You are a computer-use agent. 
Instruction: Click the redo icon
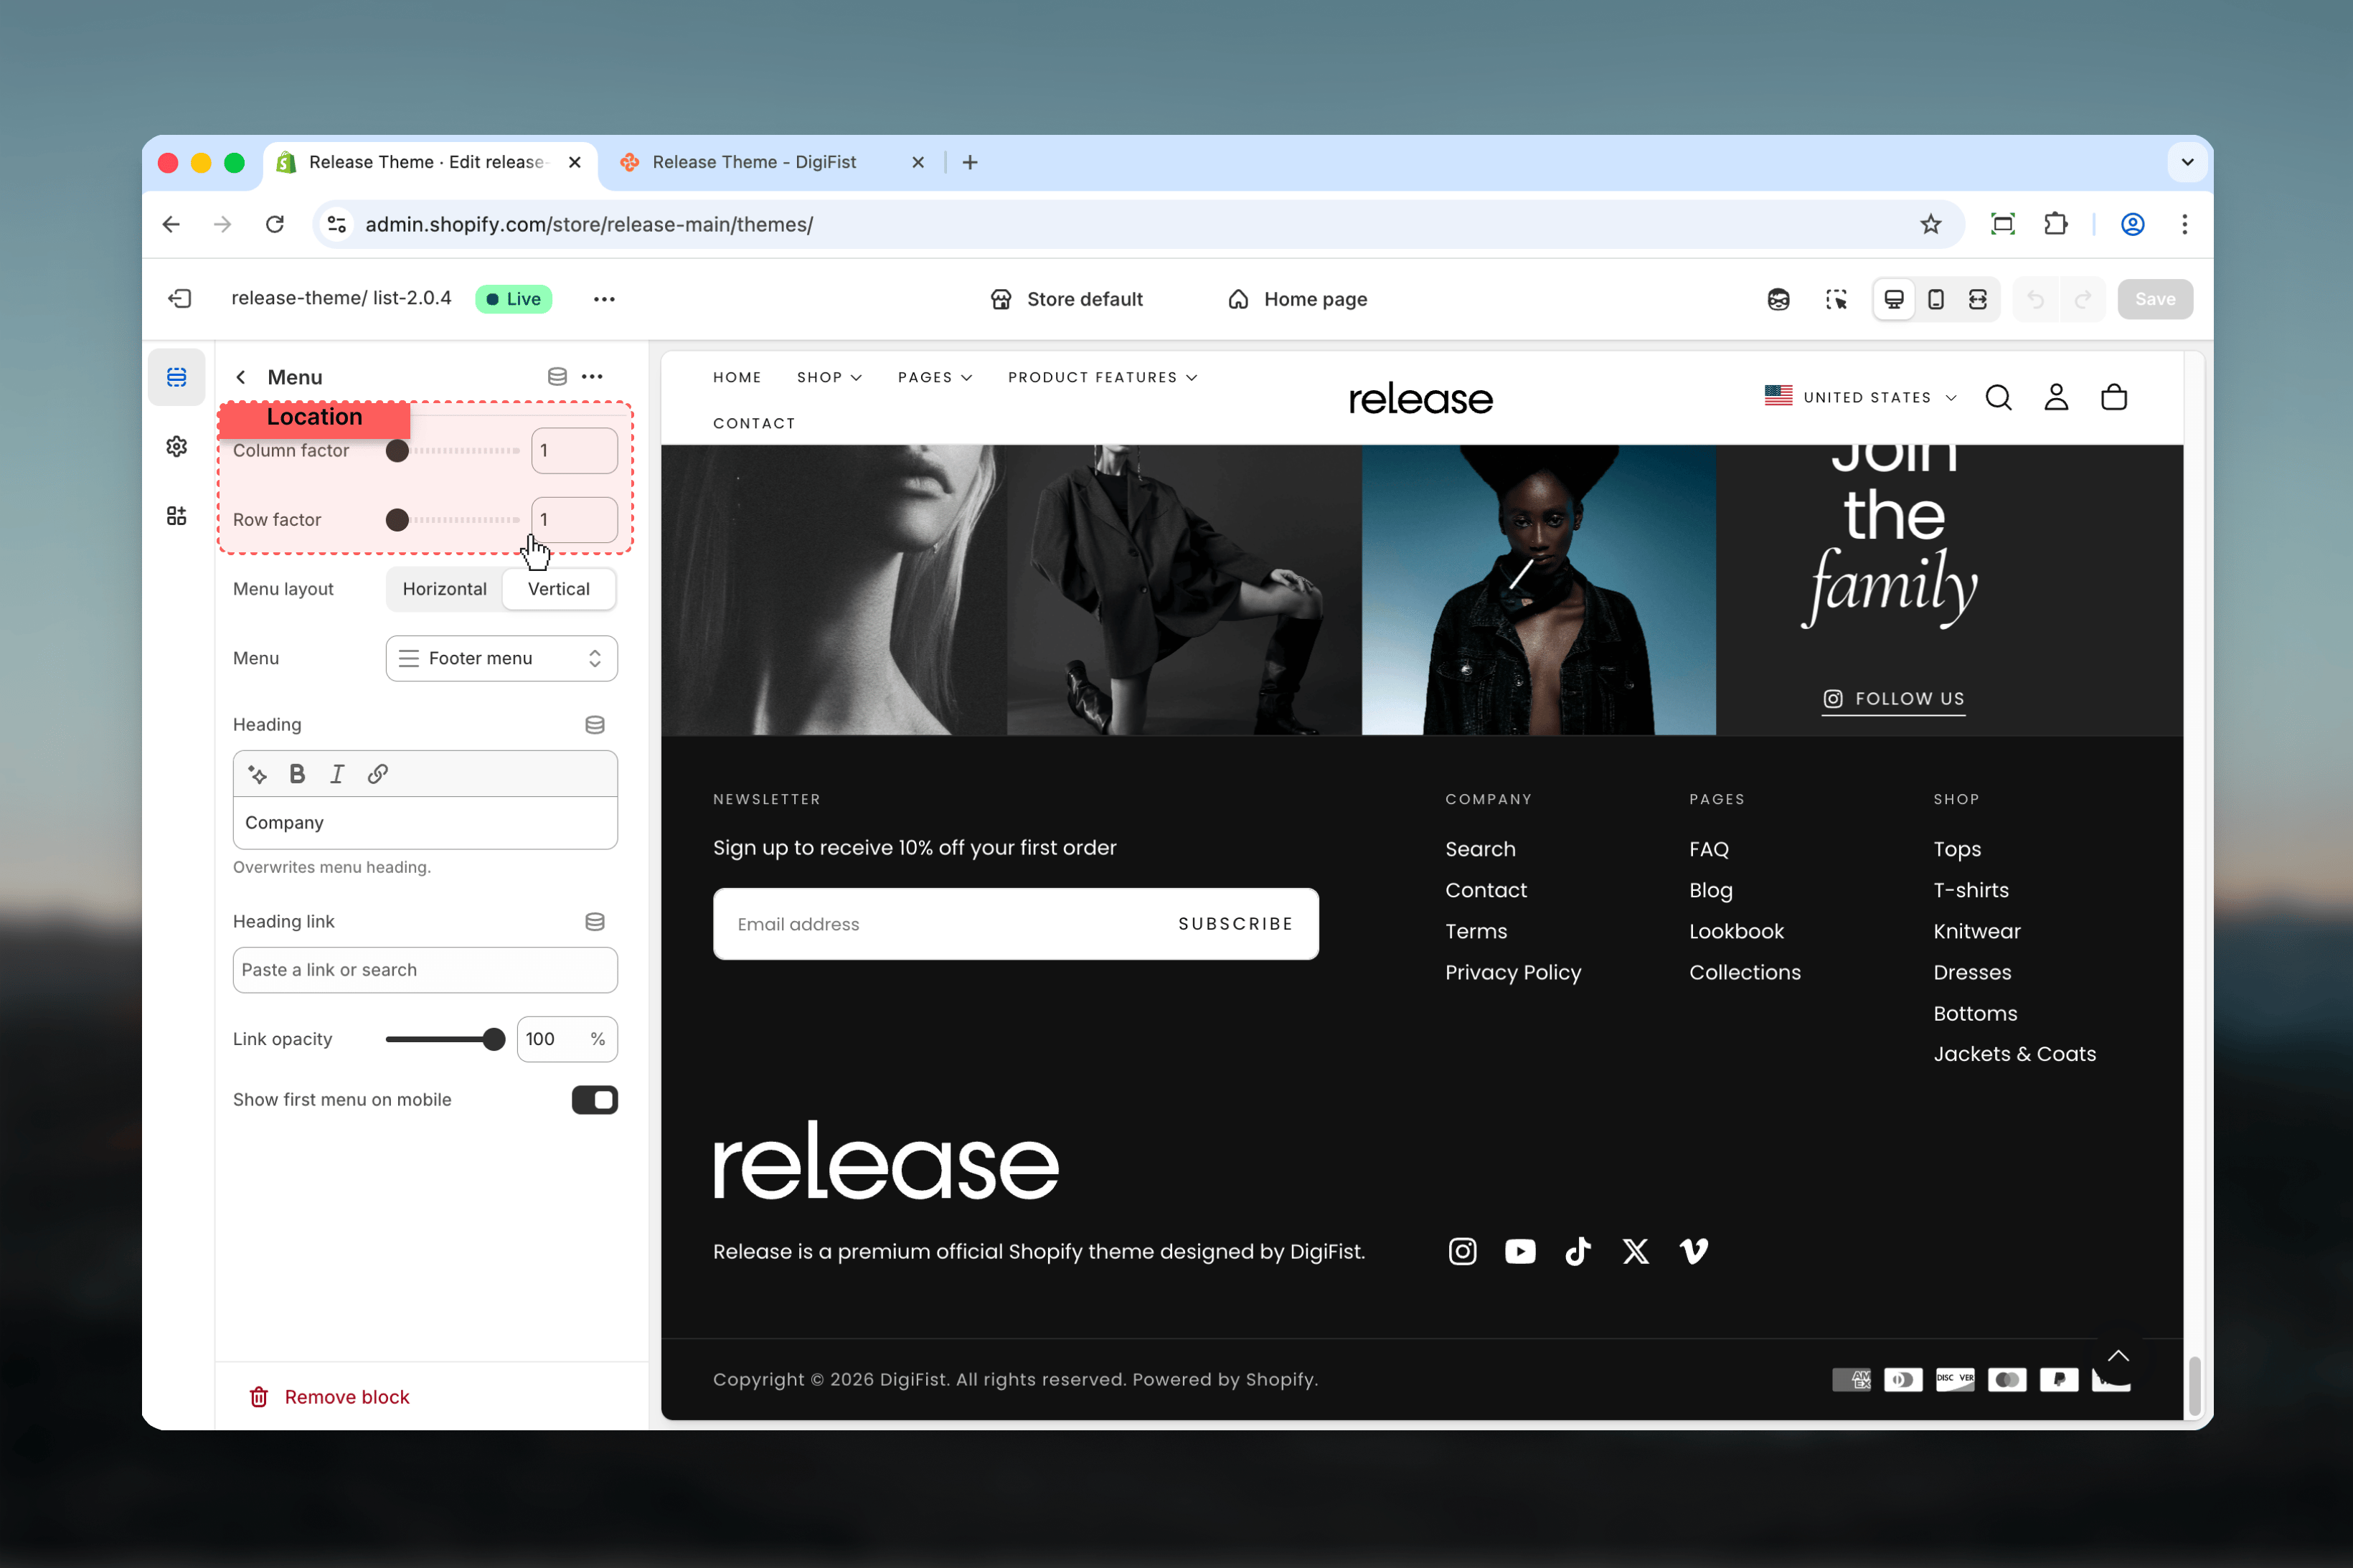click(2083, 299)
